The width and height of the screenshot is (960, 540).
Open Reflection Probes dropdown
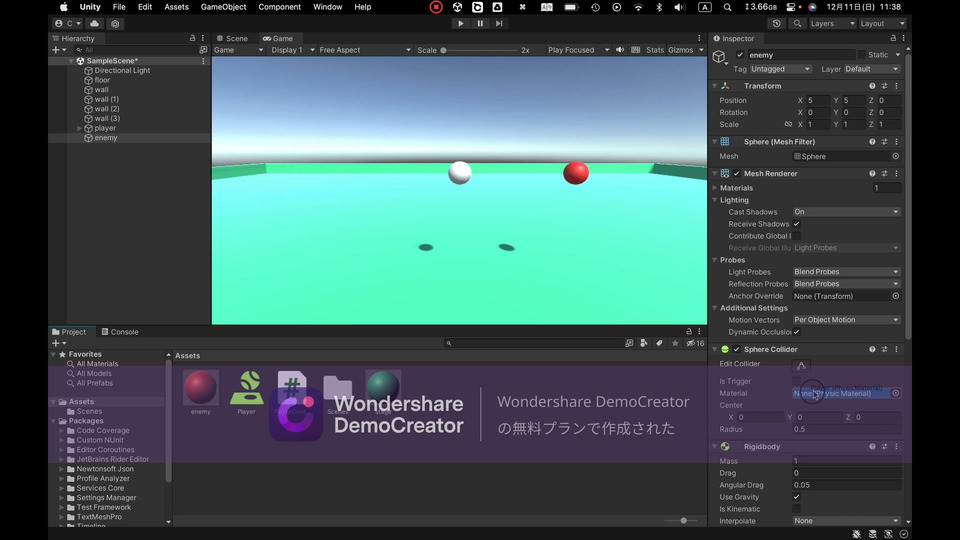click(847, 283)
